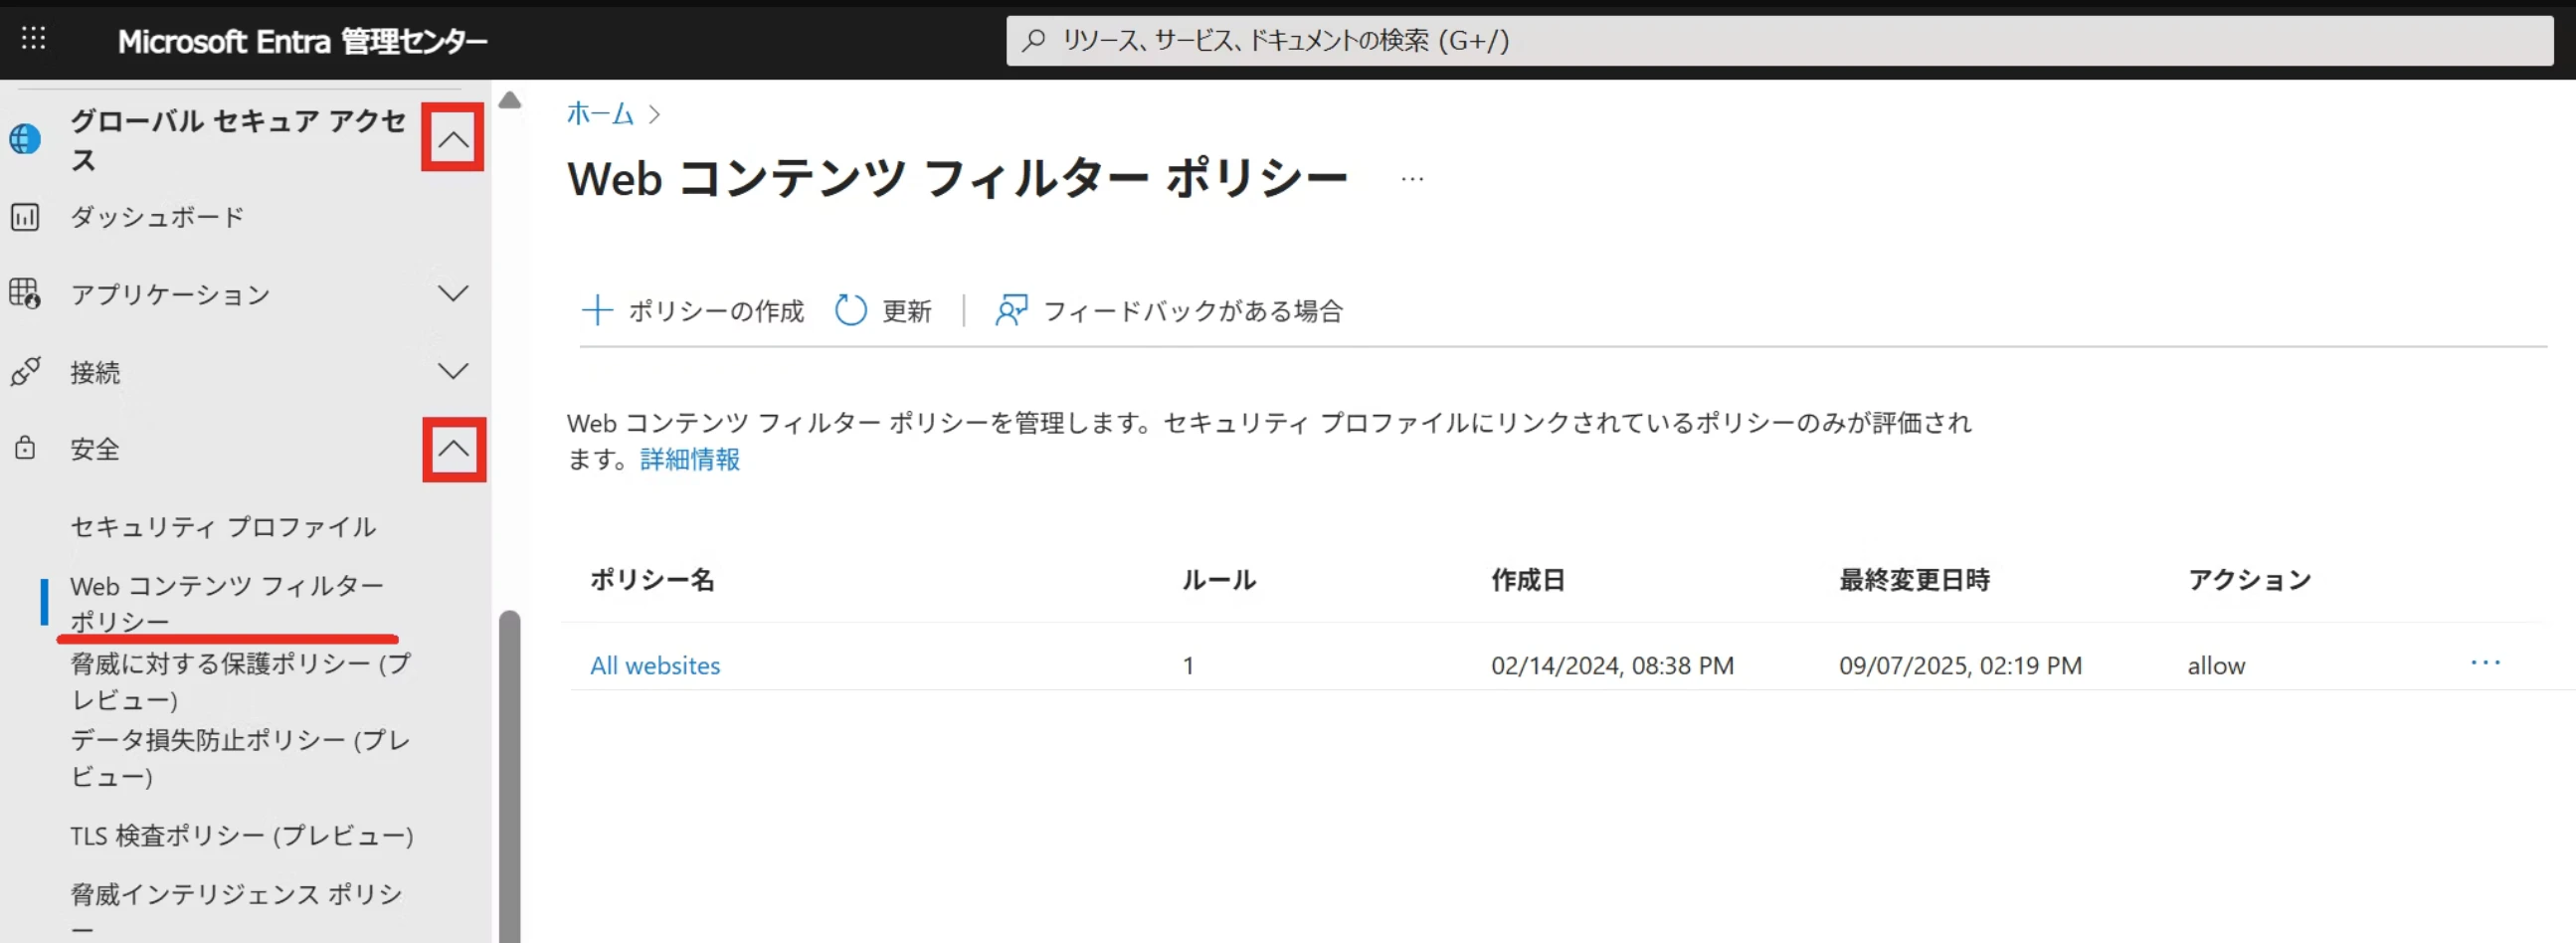Image resolution: width=2576 pixels, height=943 pixels.
Task: Open TLS 検査ポリシー (プレビュー)
Action: click(x=242, y=835)
